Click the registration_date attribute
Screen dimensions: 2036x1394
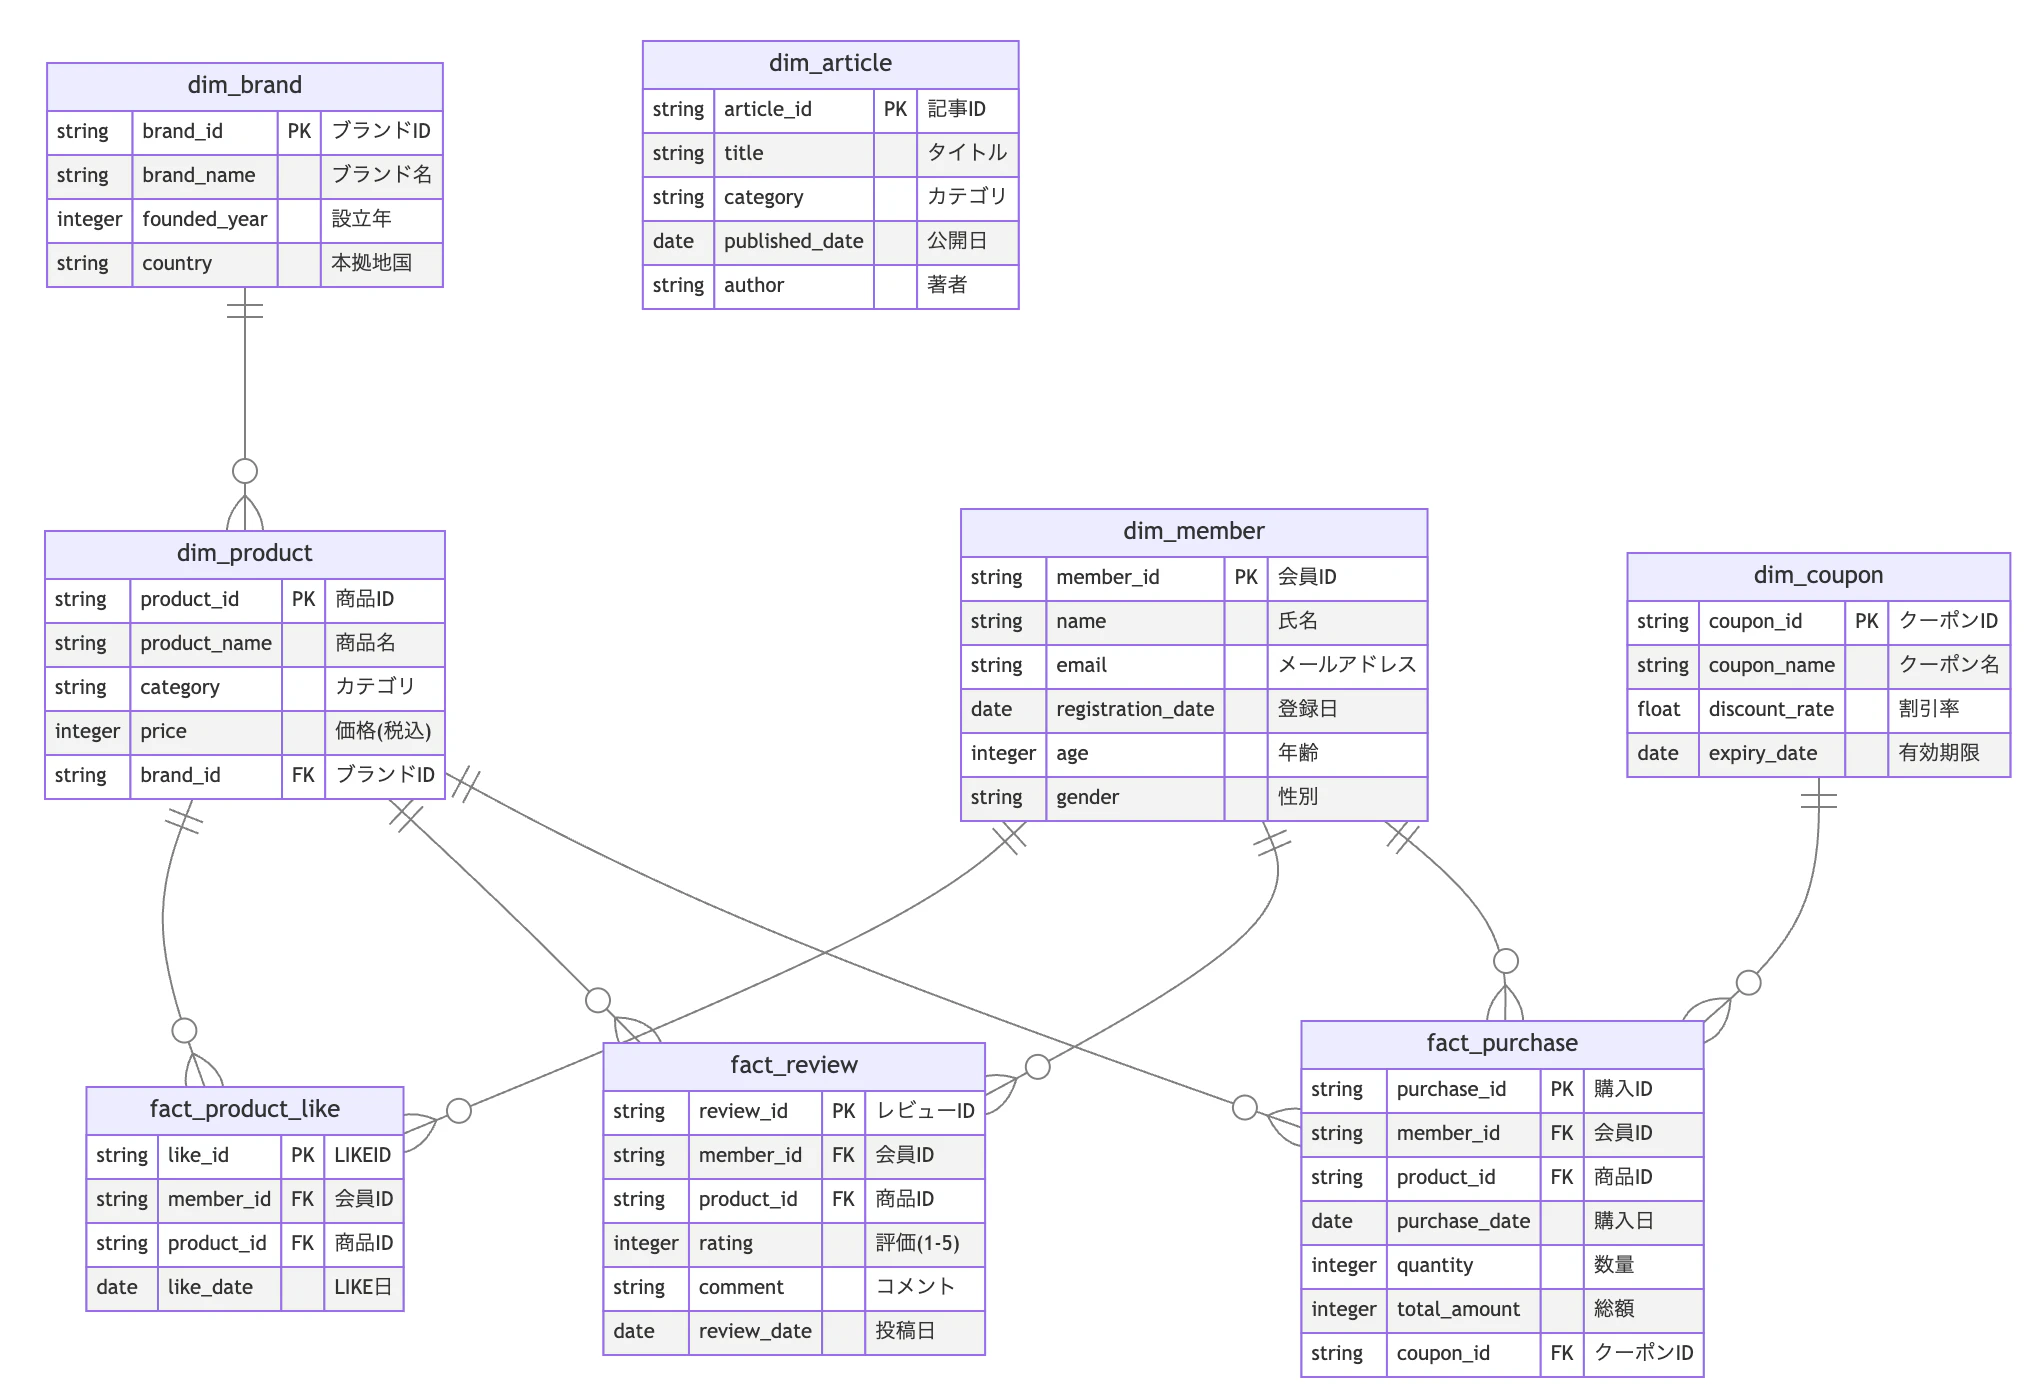(x=1135, y=709)
